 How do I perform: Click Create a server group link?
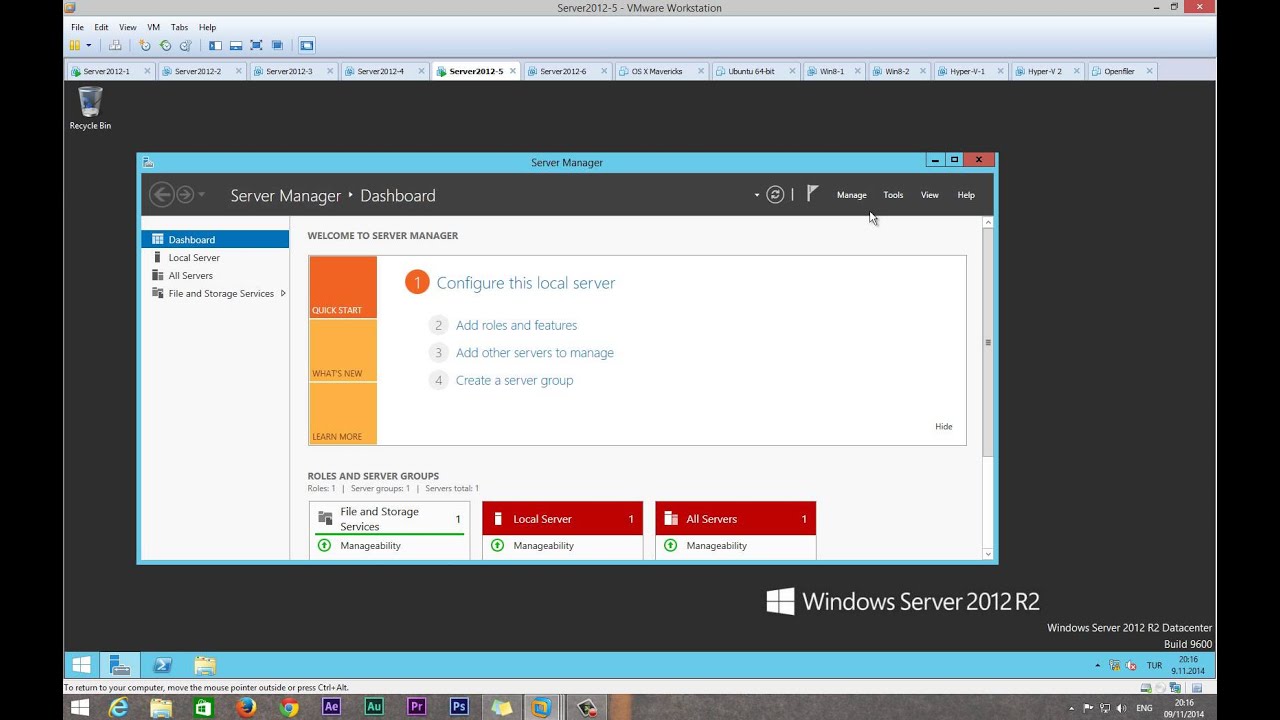pos(514,380)
